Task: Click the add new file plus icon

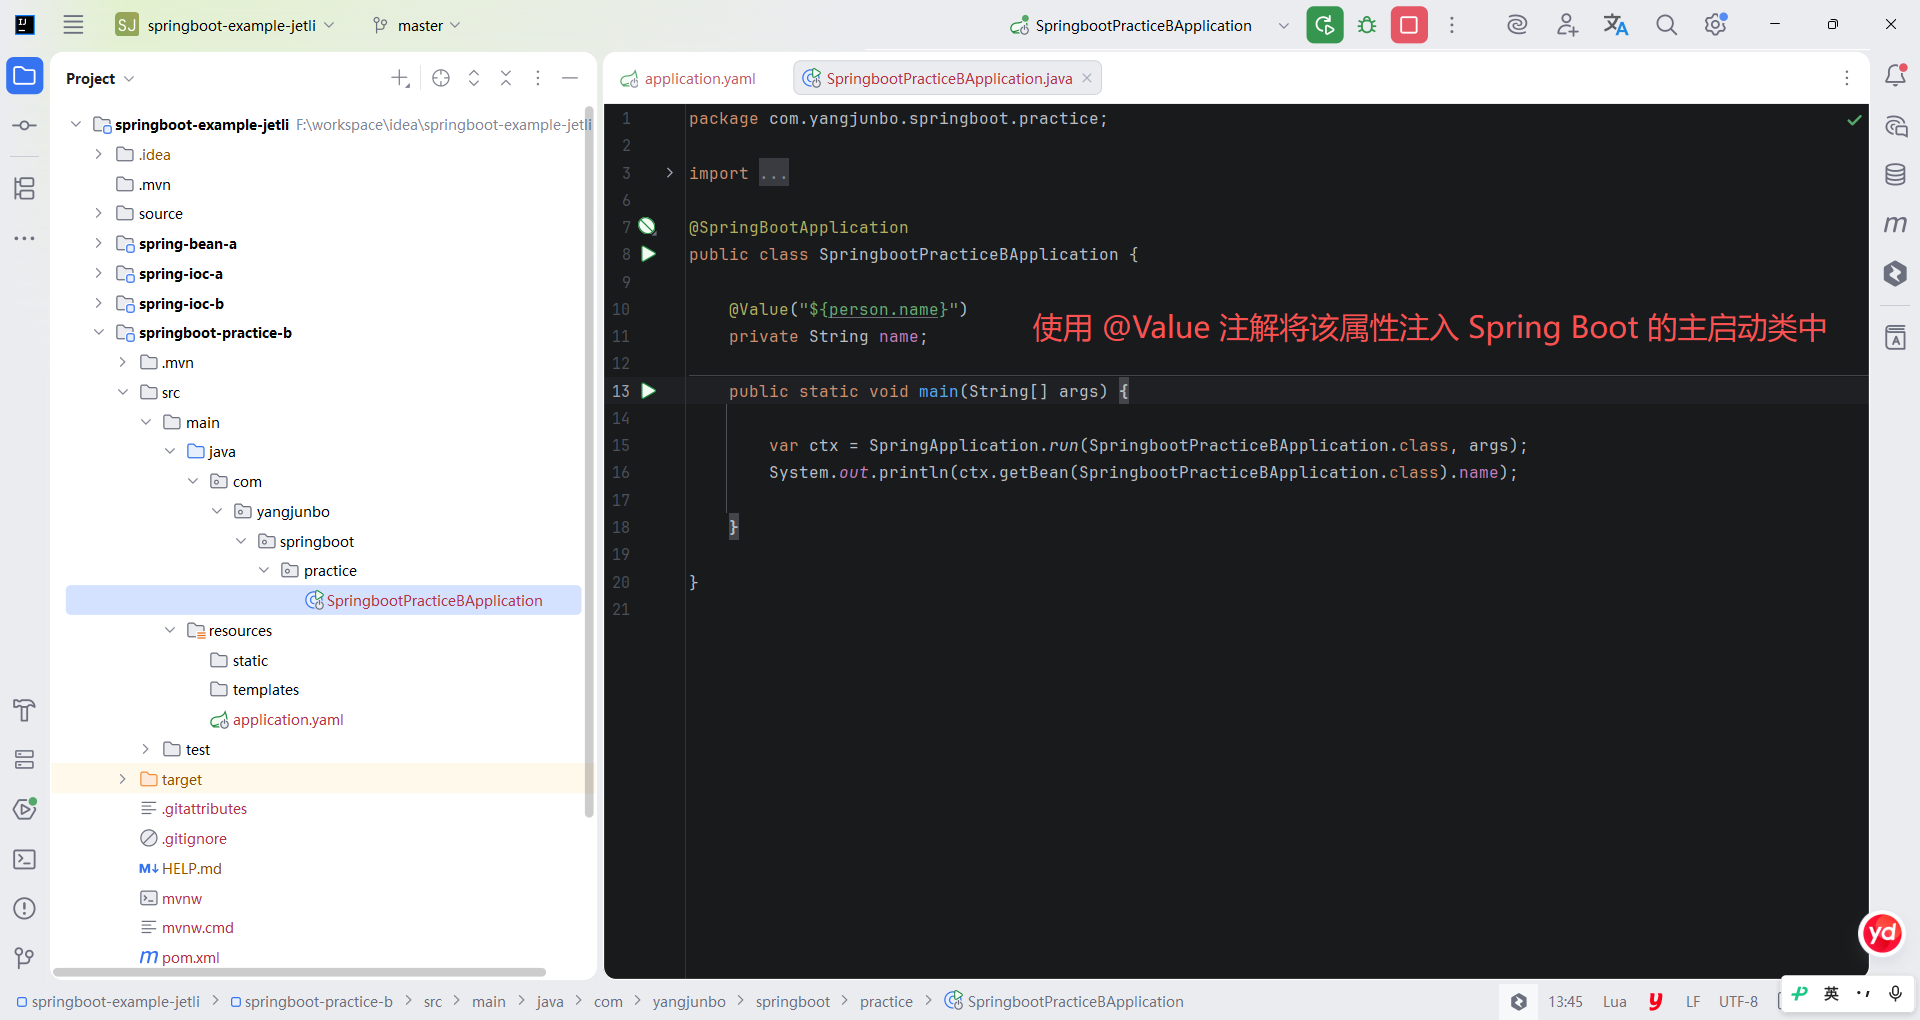Action: click(400, 78)
